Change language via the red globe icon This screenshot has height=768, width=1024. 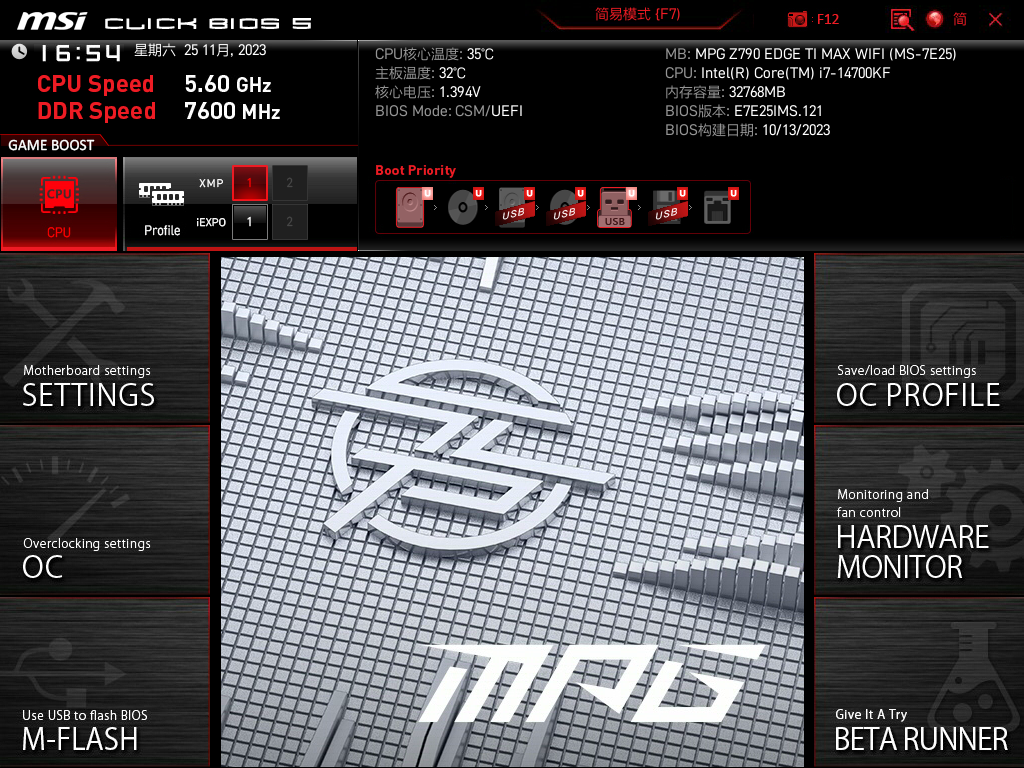point(935,19)
